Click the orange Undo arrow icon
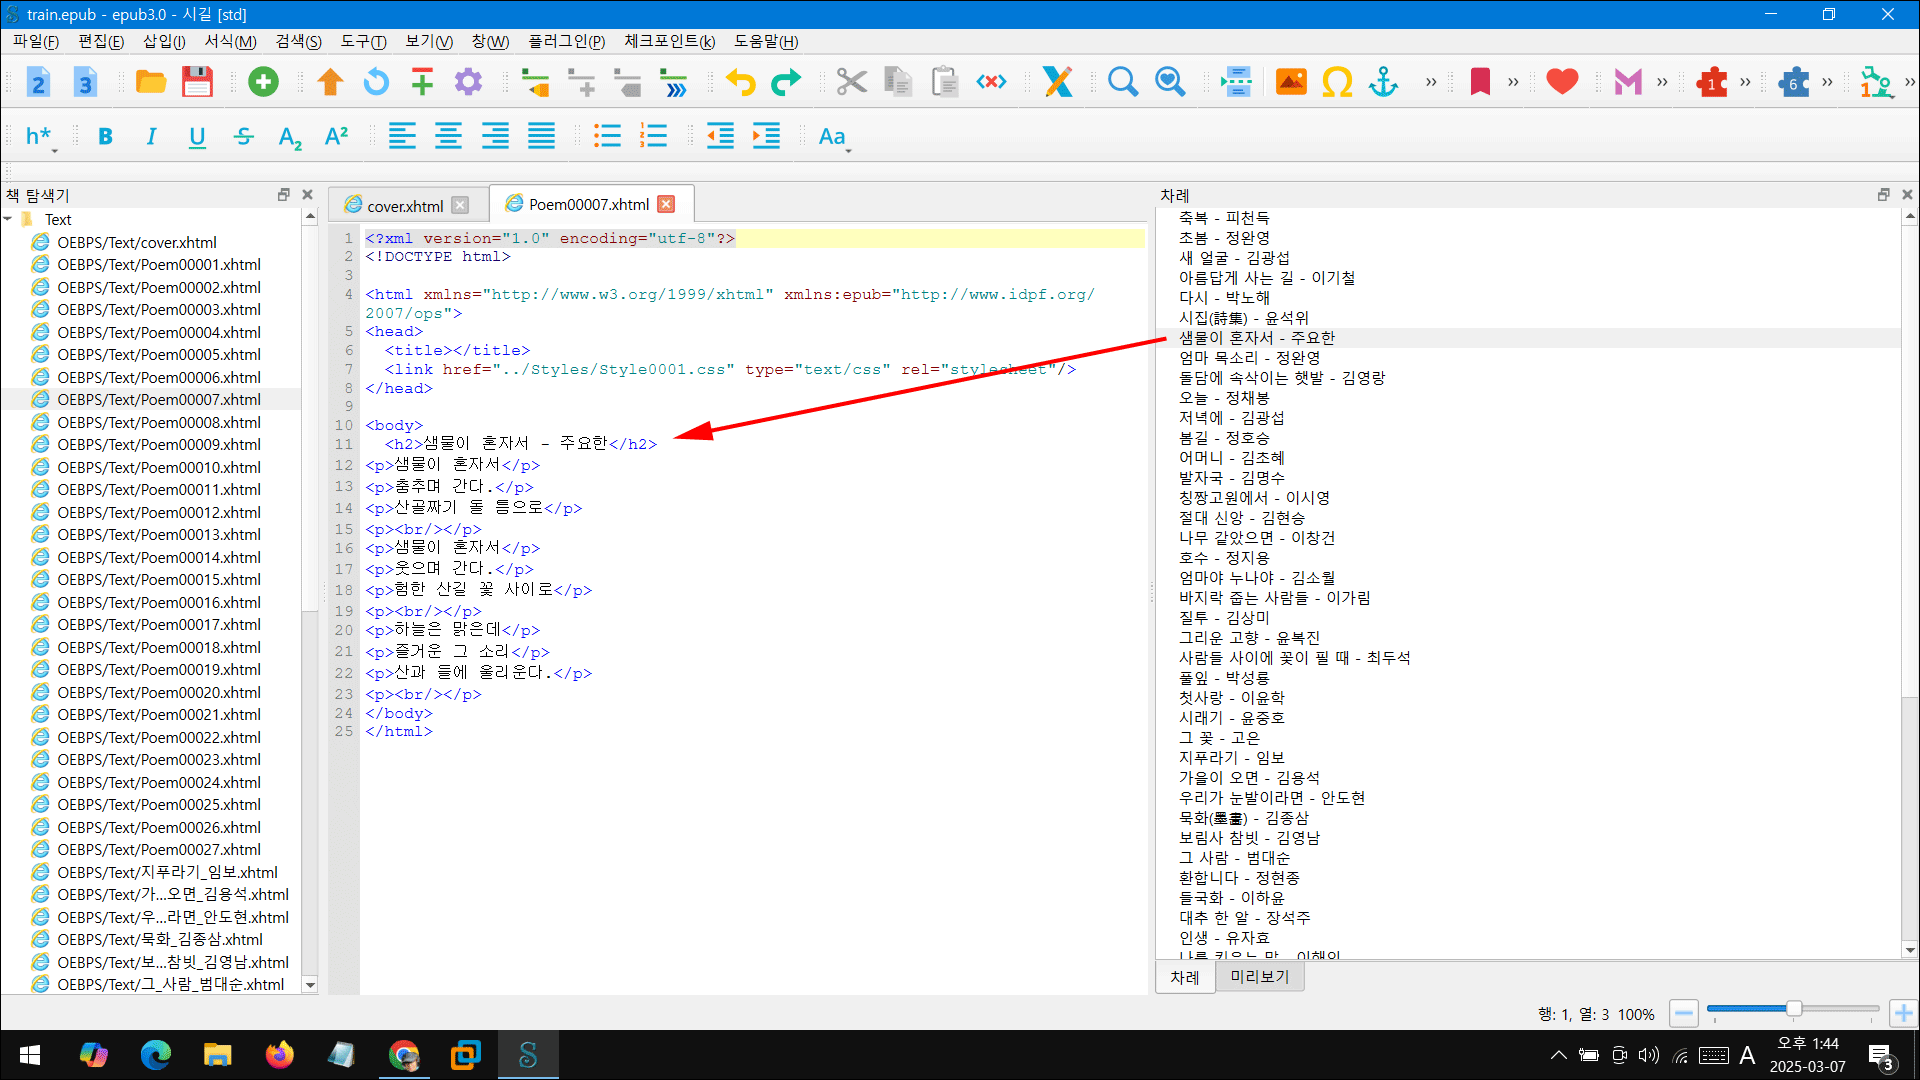This screenshot has height=1080, width=1920. (740, 82)
